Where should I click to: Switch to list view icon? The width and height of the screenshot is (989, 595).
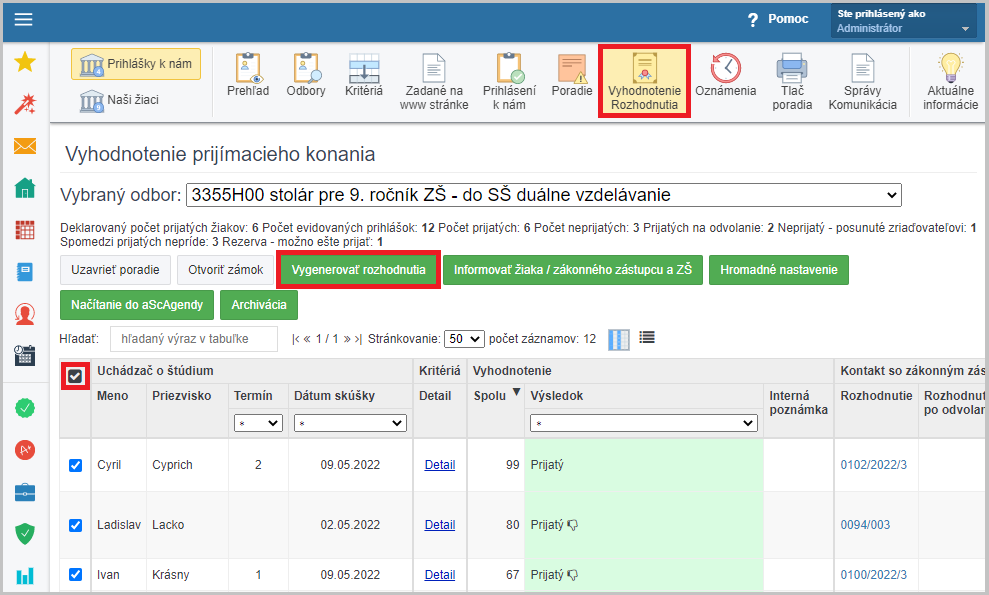[647, 338]
